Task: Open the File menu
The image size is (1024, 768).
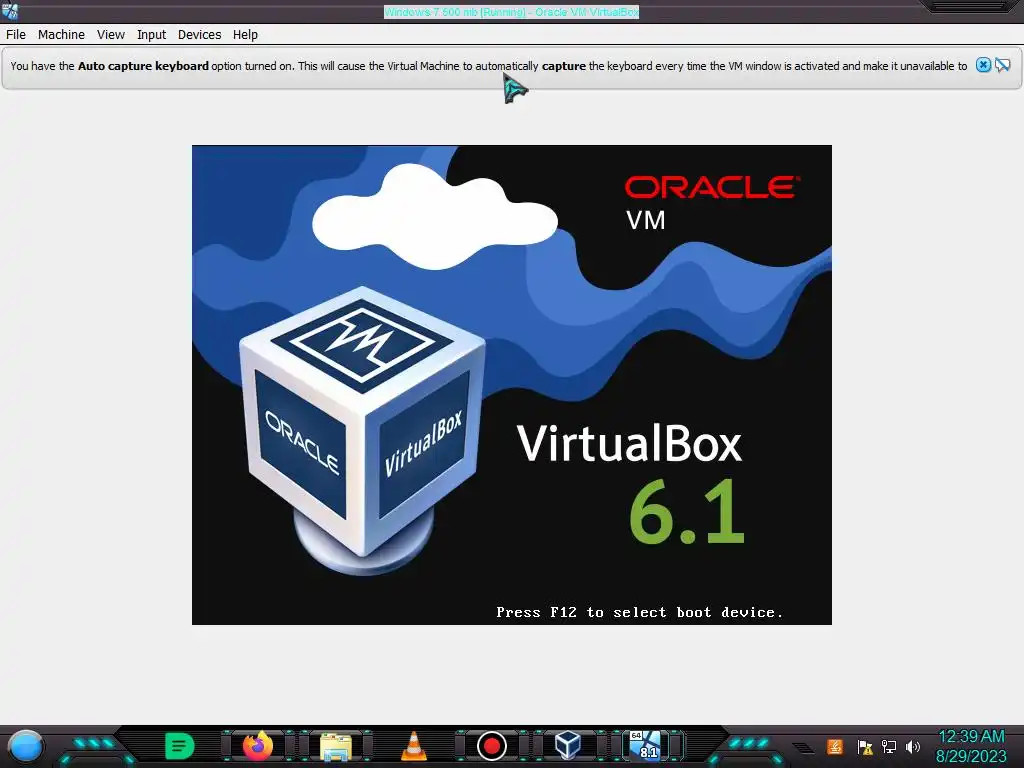Action: point(16,35)
